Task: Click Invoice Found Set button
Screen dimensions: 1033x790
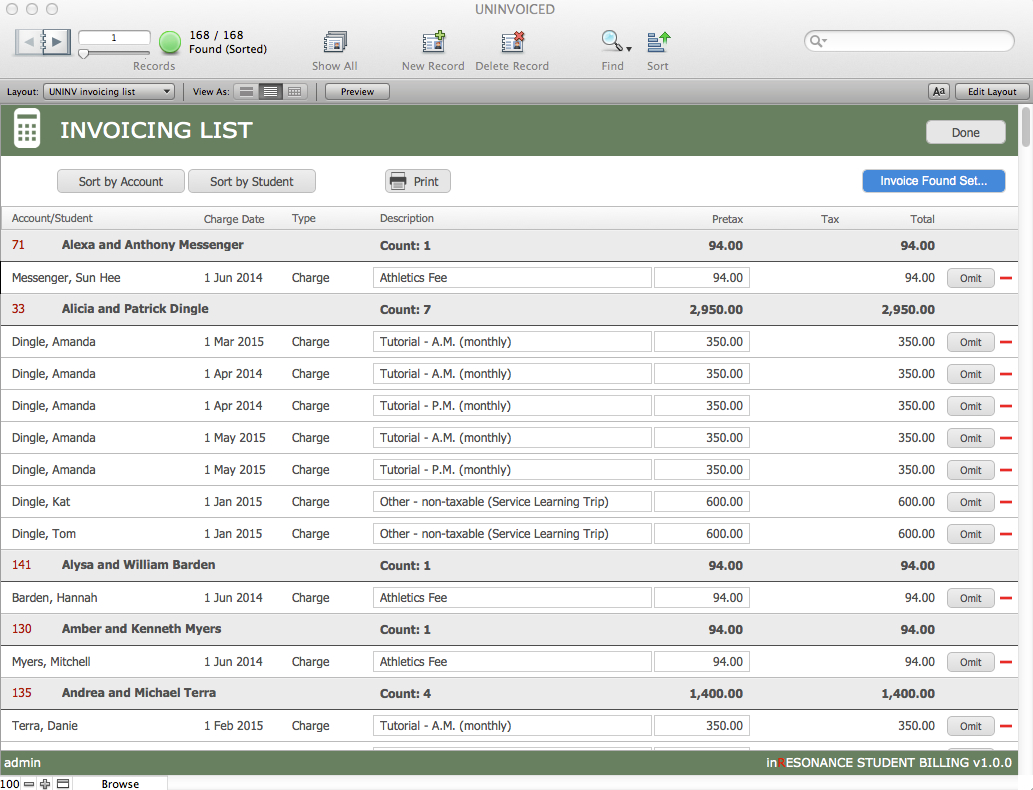Action: pyautogui.click(x=934, y=181)
